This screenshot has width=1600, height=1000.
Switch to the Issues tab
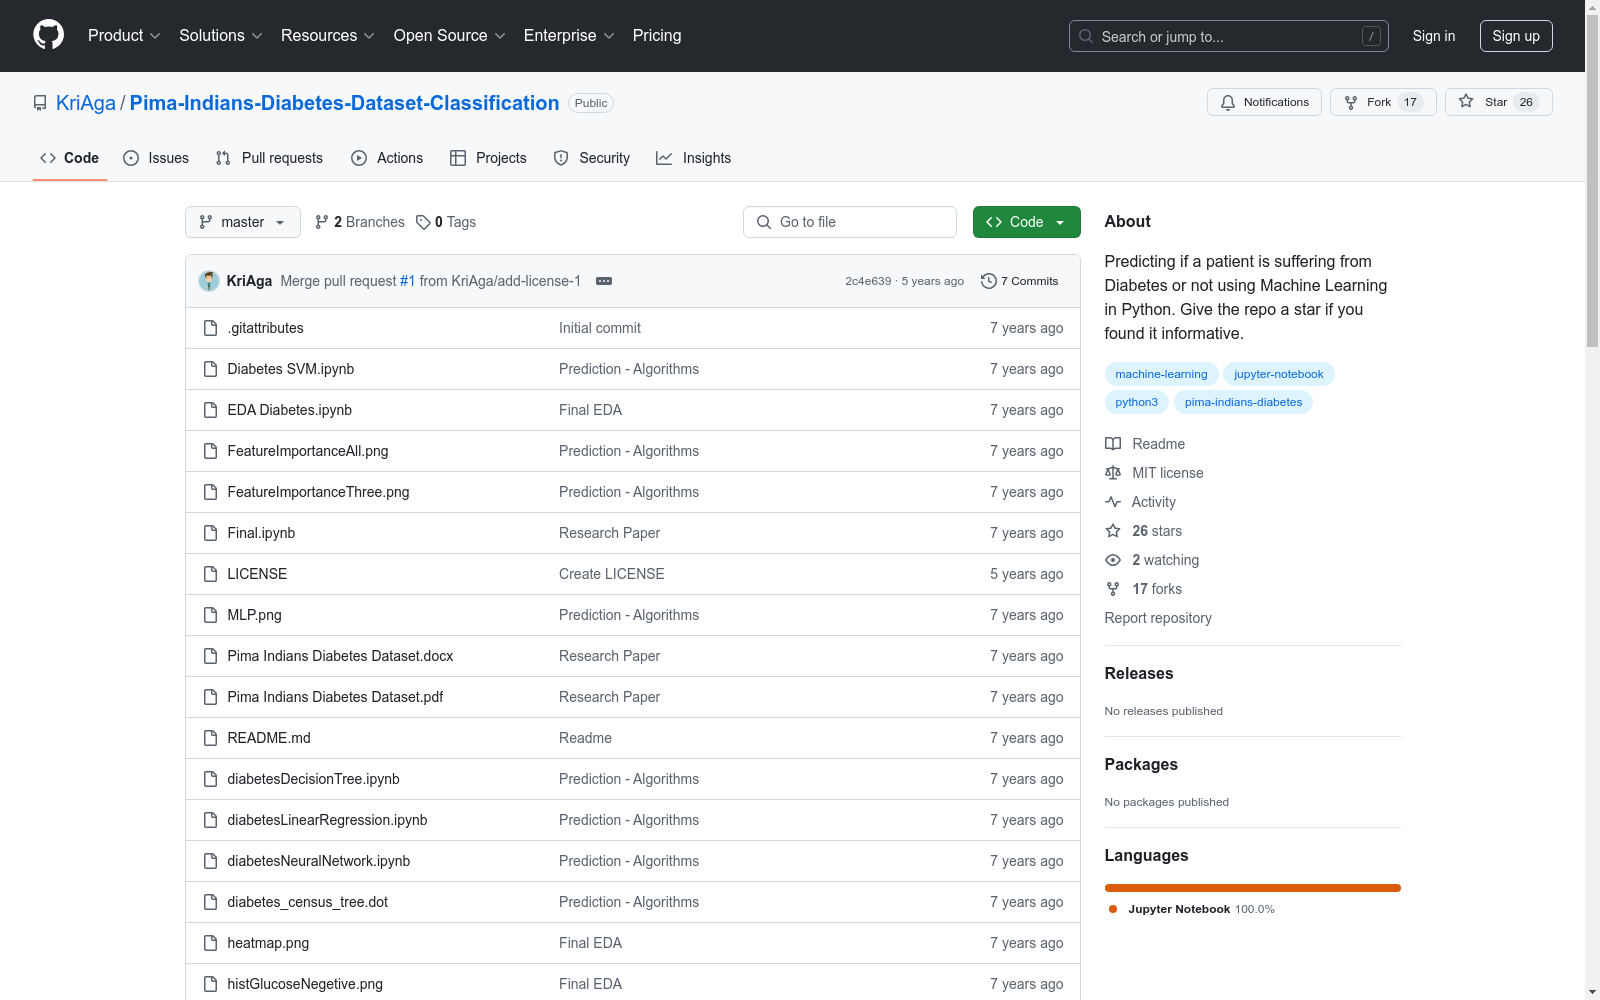156,158
